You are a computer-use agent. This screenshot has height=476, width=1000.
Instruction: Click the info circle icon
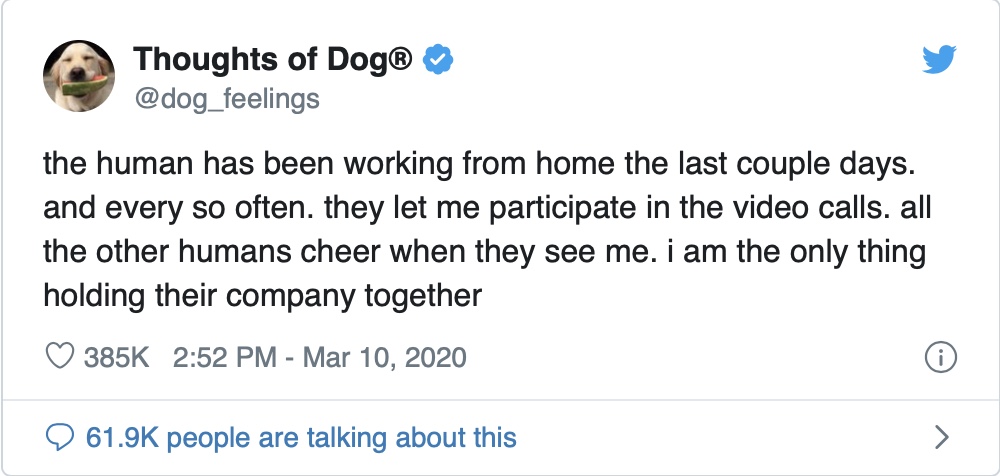point(941,356)
